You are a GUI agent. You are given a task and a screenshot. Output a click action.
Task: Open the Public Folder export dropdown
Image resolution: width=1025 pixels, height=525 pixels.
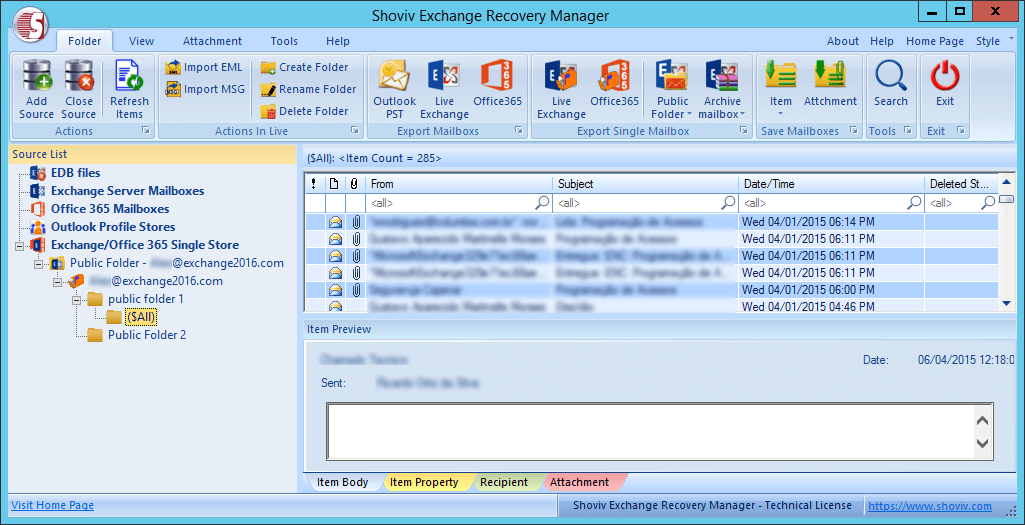[x=673, y=90]
